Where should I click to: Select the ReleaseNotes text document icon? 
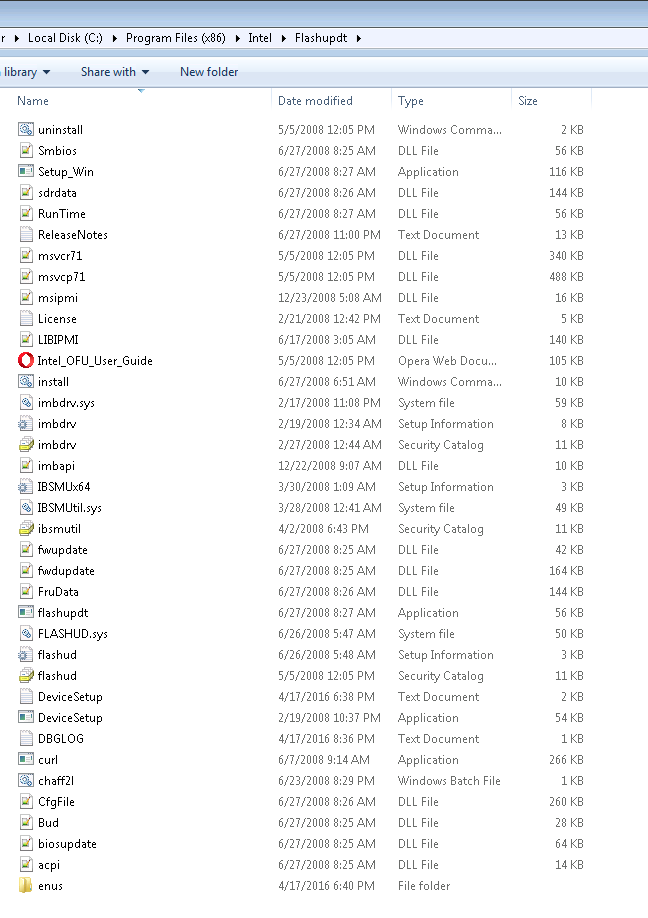point(26,235)
